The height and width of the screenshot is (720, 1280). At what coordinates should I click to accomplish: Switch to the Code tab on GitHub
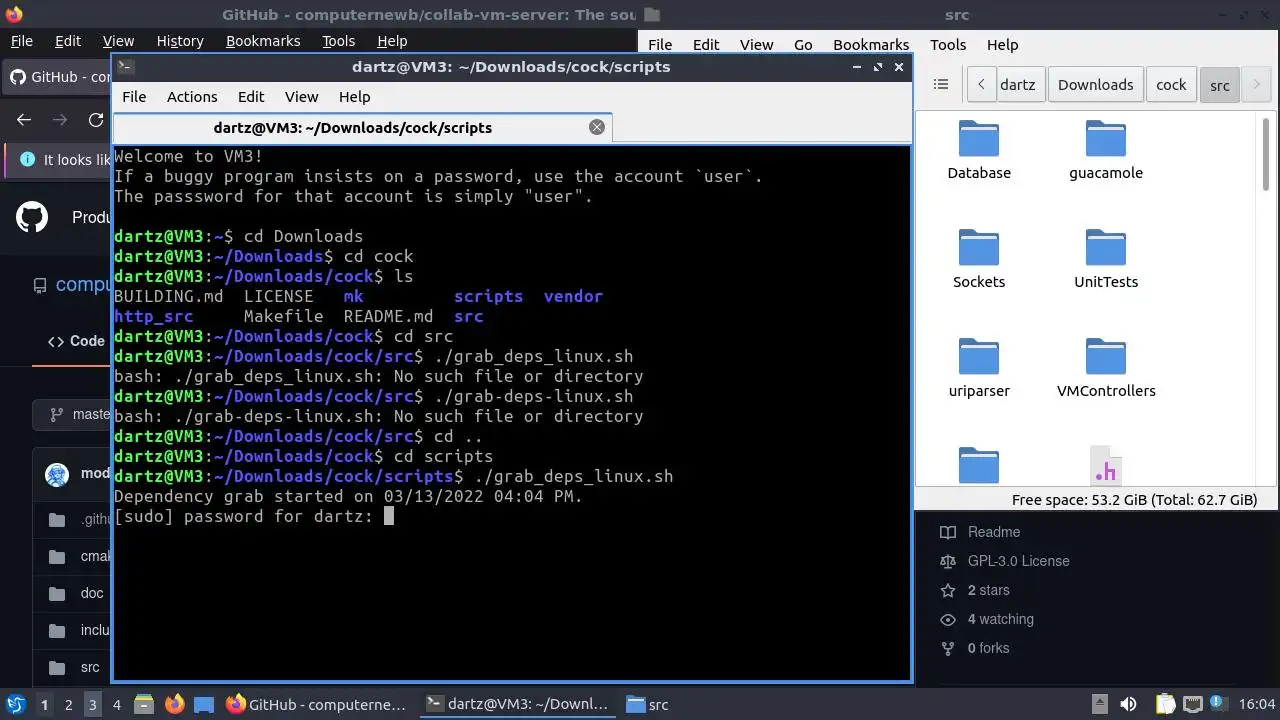[76, 341]
